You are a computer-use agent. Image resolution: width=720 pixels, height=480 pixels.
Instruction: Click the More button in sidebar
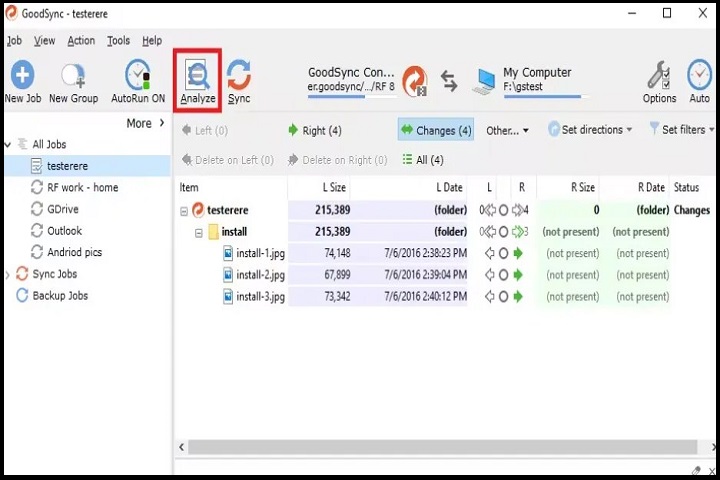pyautogui.click(x=146, y=123)
